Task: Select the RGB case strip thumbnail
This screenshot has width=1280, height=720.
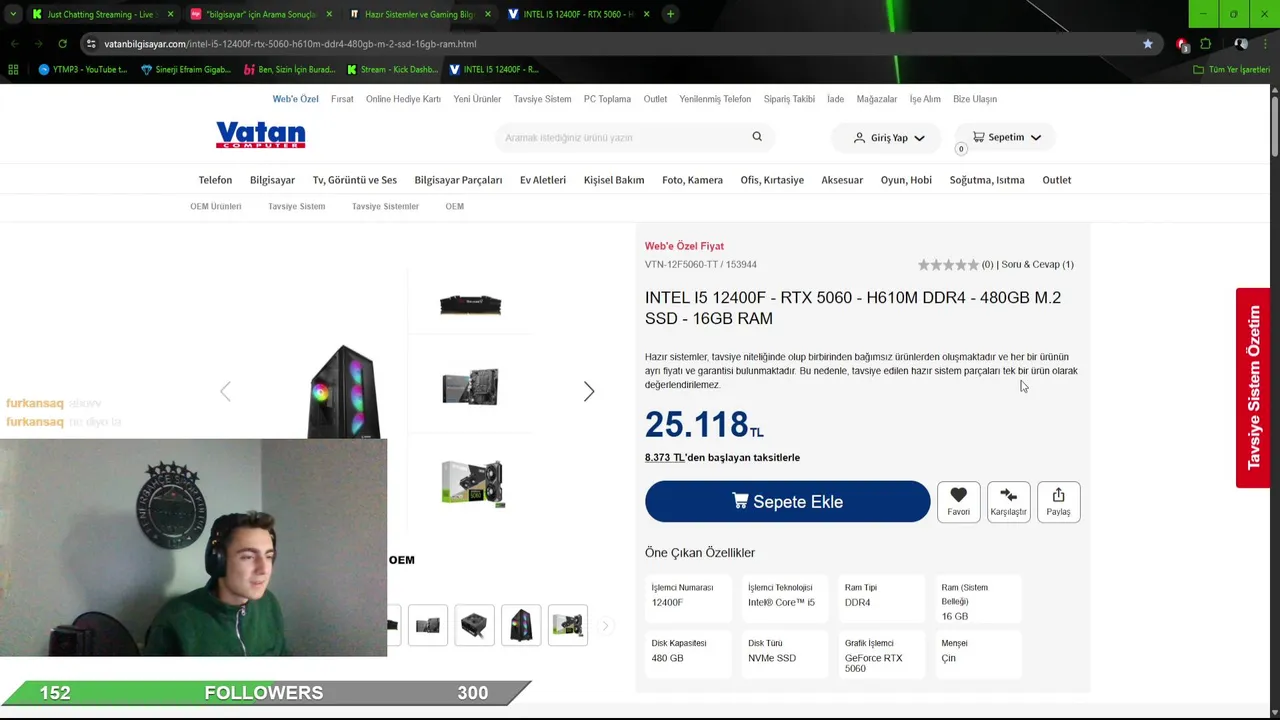Action: 521,625
